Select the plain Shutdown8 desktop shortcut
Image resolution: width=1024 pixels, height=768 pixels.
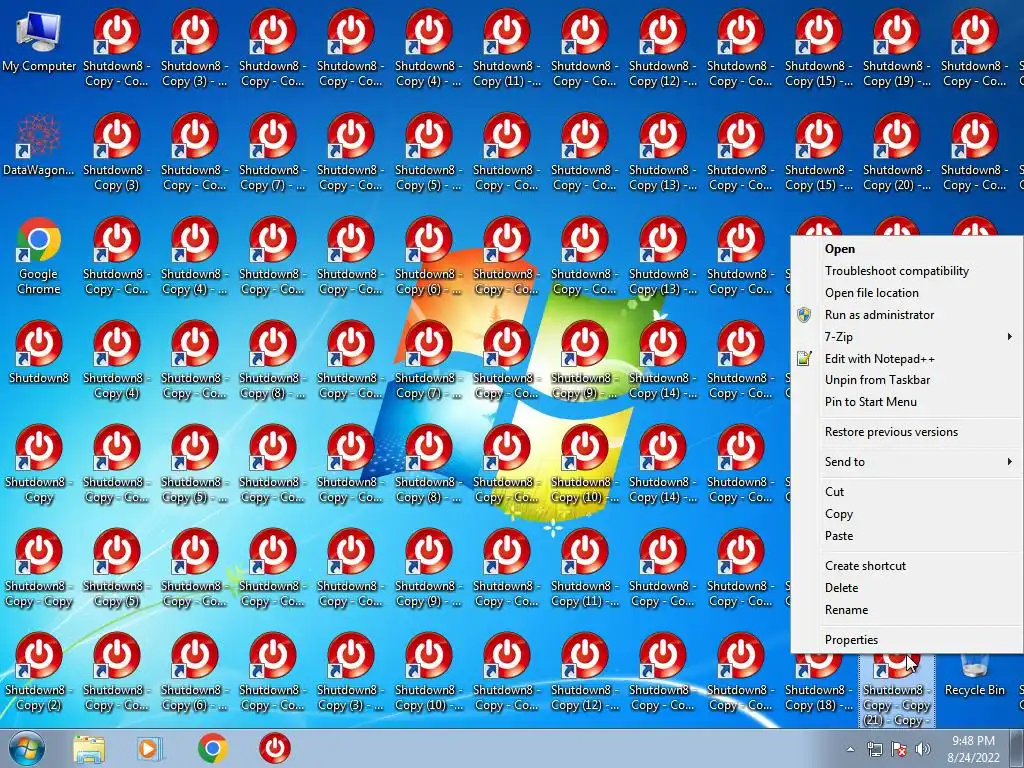[39, 352]
